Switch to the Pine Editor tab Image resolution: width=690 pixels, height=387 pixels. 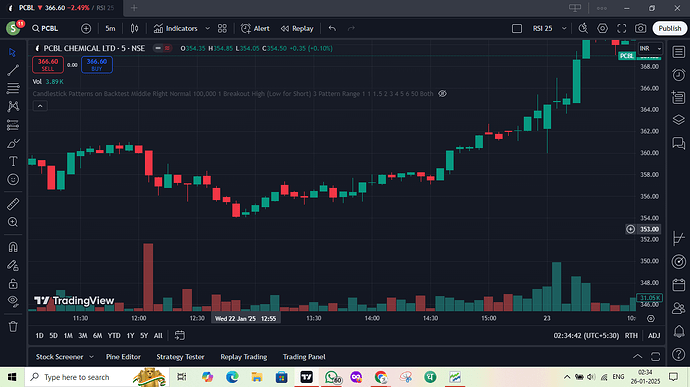pyautogui.click(x=123, y=357)
